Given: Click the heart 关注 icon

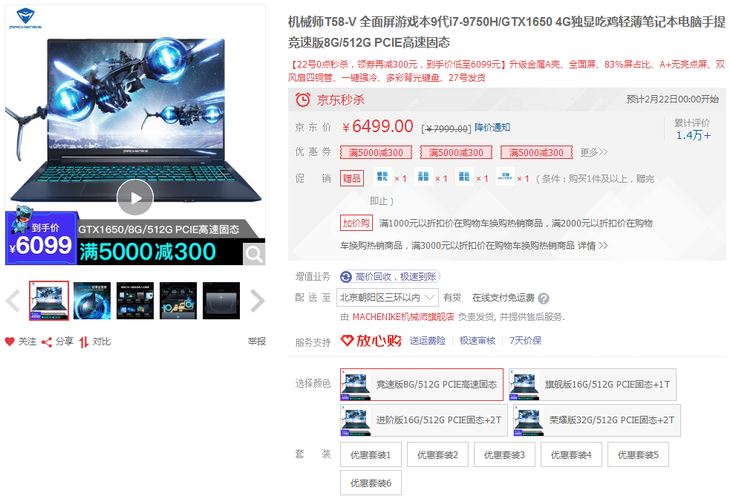Looking at the screenshot, I should [11, 342].
